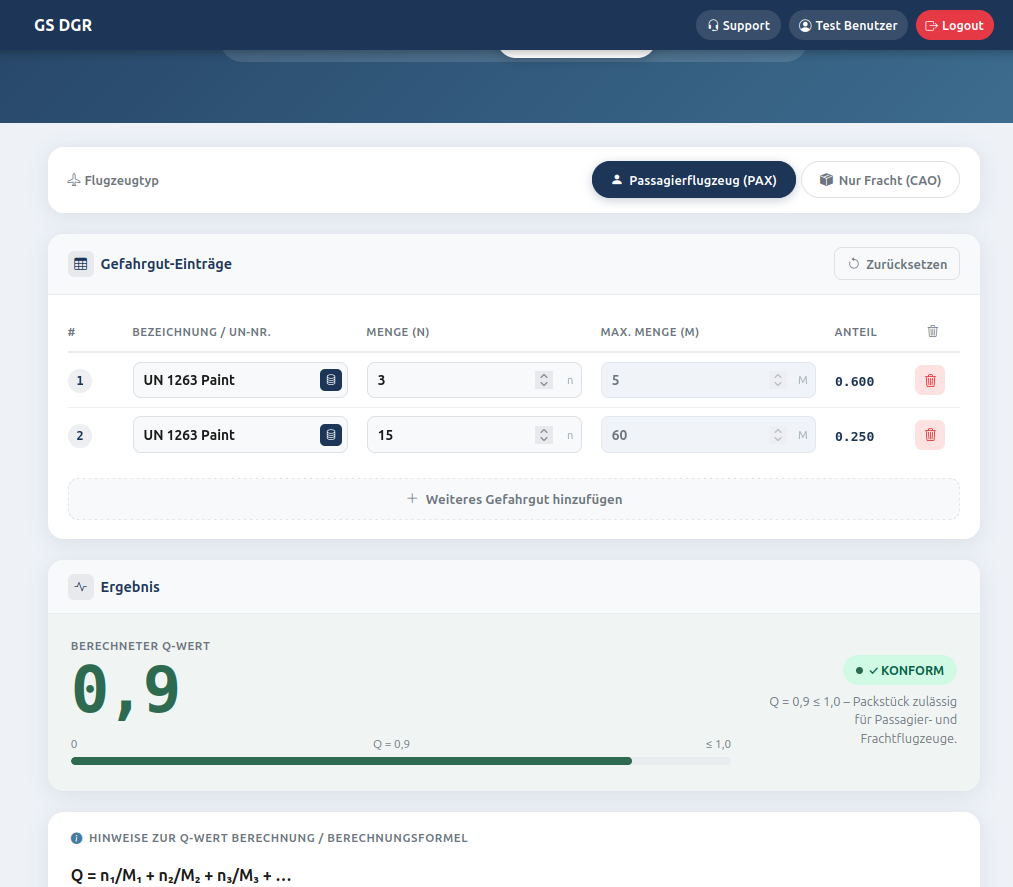Click the Menge field showing 15
The width and height of the screenshot is (1013, 887).
pyautogui.click(x=474, y=435)
